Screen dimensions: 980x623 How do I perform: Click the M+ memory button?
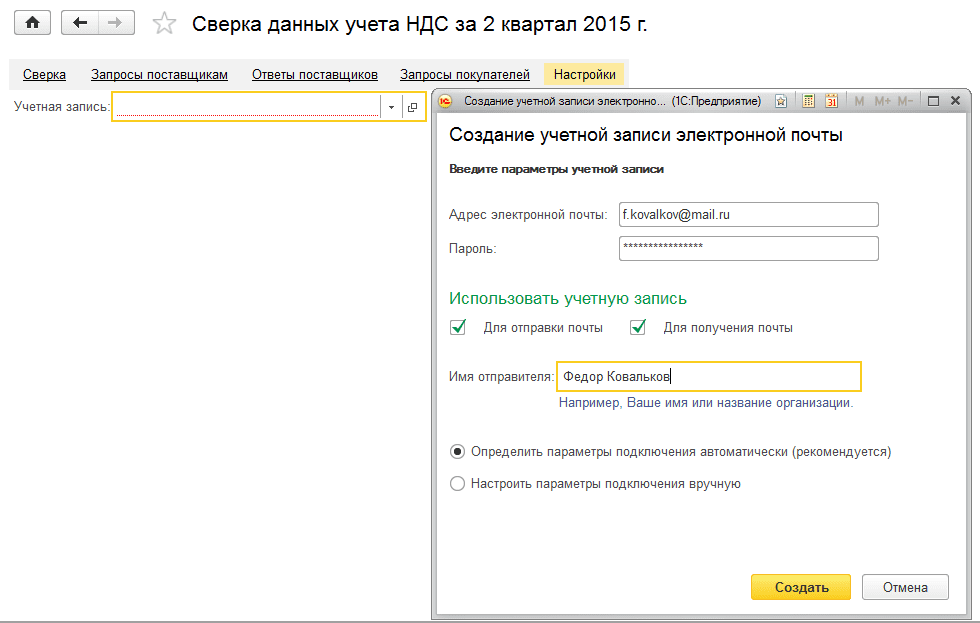click(882, 101)
